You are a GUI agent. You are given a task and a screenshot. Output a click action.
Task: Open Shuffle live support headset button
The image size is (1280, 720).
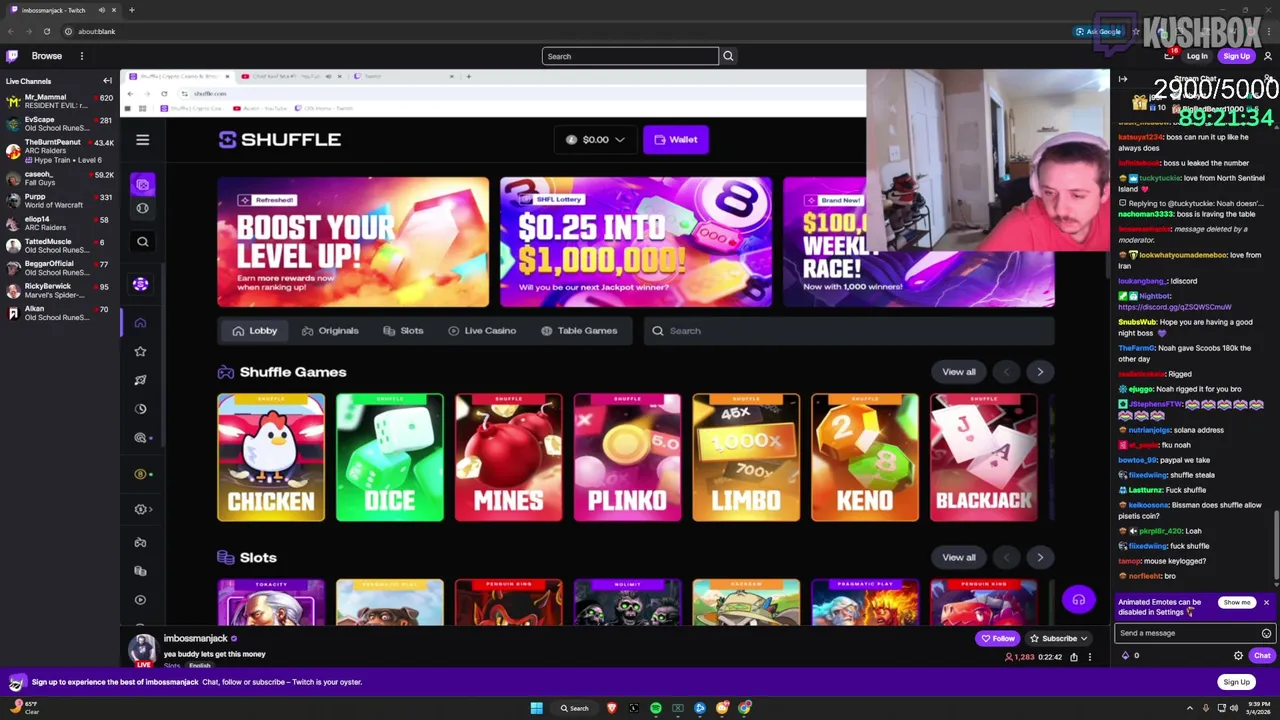(x=1078, y=600)
